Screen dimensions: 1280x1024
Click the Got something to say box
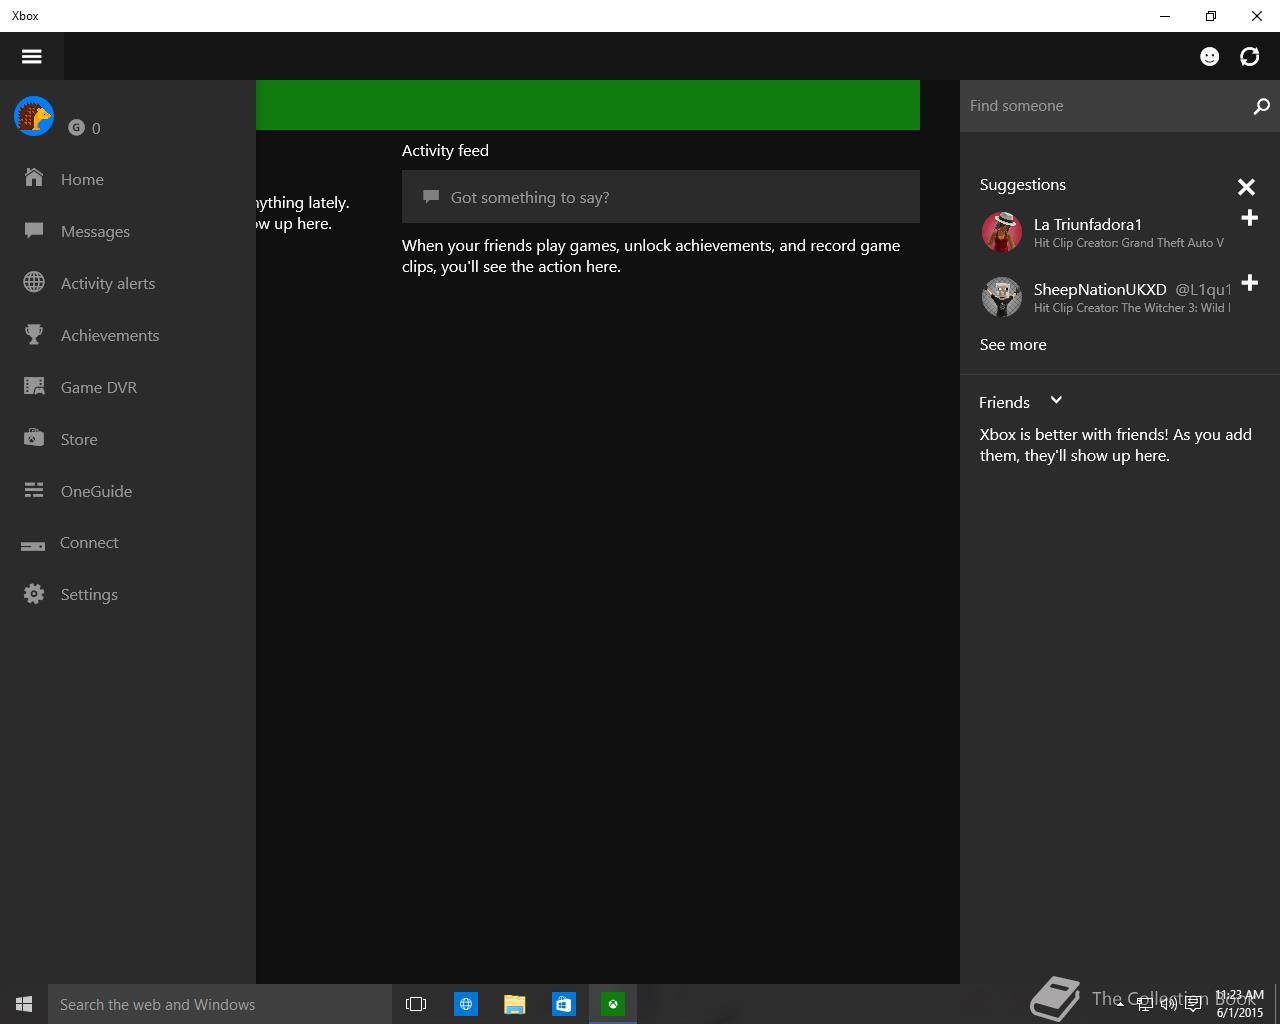(x=661, y=197)
